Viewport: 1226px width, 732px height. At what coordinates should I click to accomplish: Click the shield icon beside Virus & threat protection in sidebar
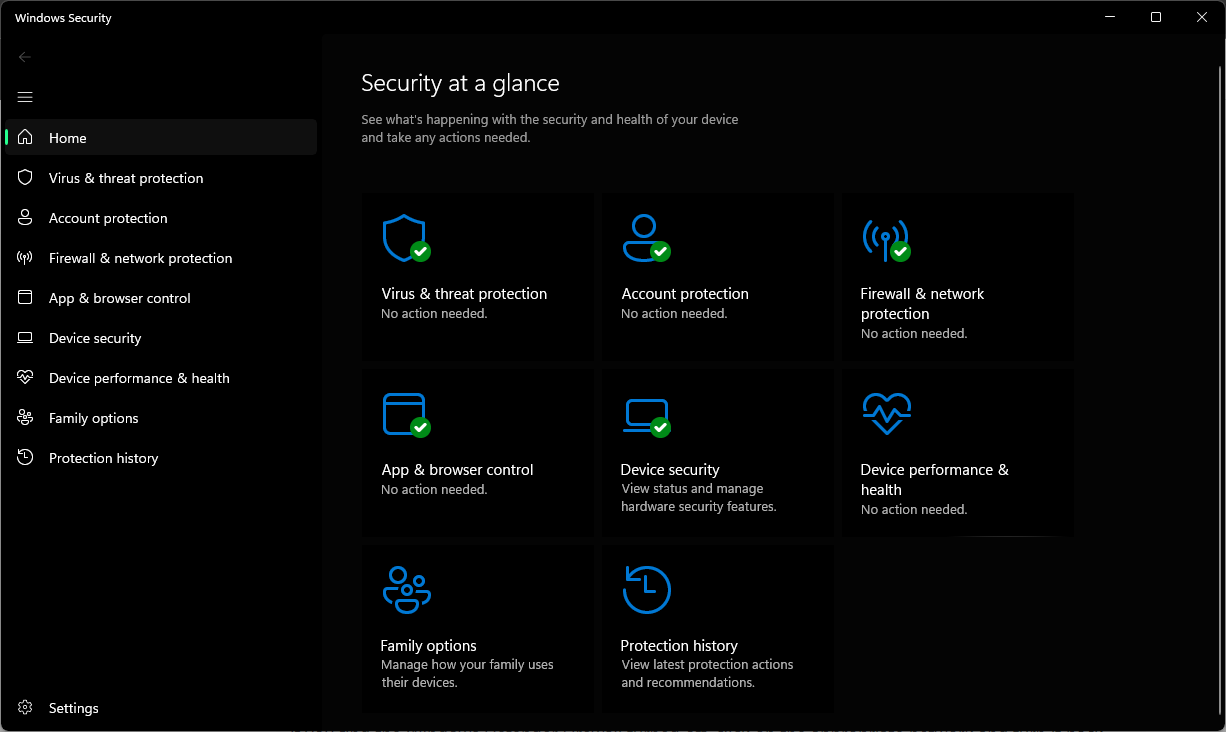point(25,177)
